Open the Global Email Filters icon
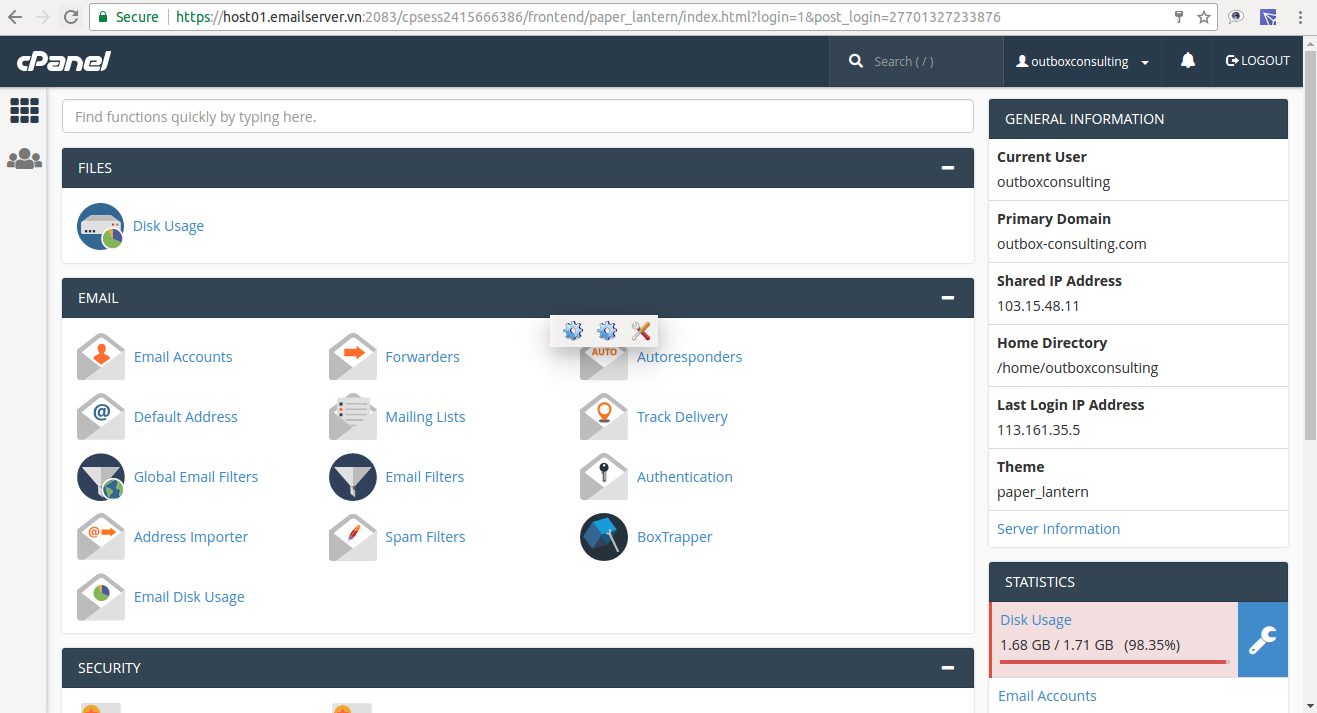1317x713 pixels. pyautogui.click(x=101, y=477)
